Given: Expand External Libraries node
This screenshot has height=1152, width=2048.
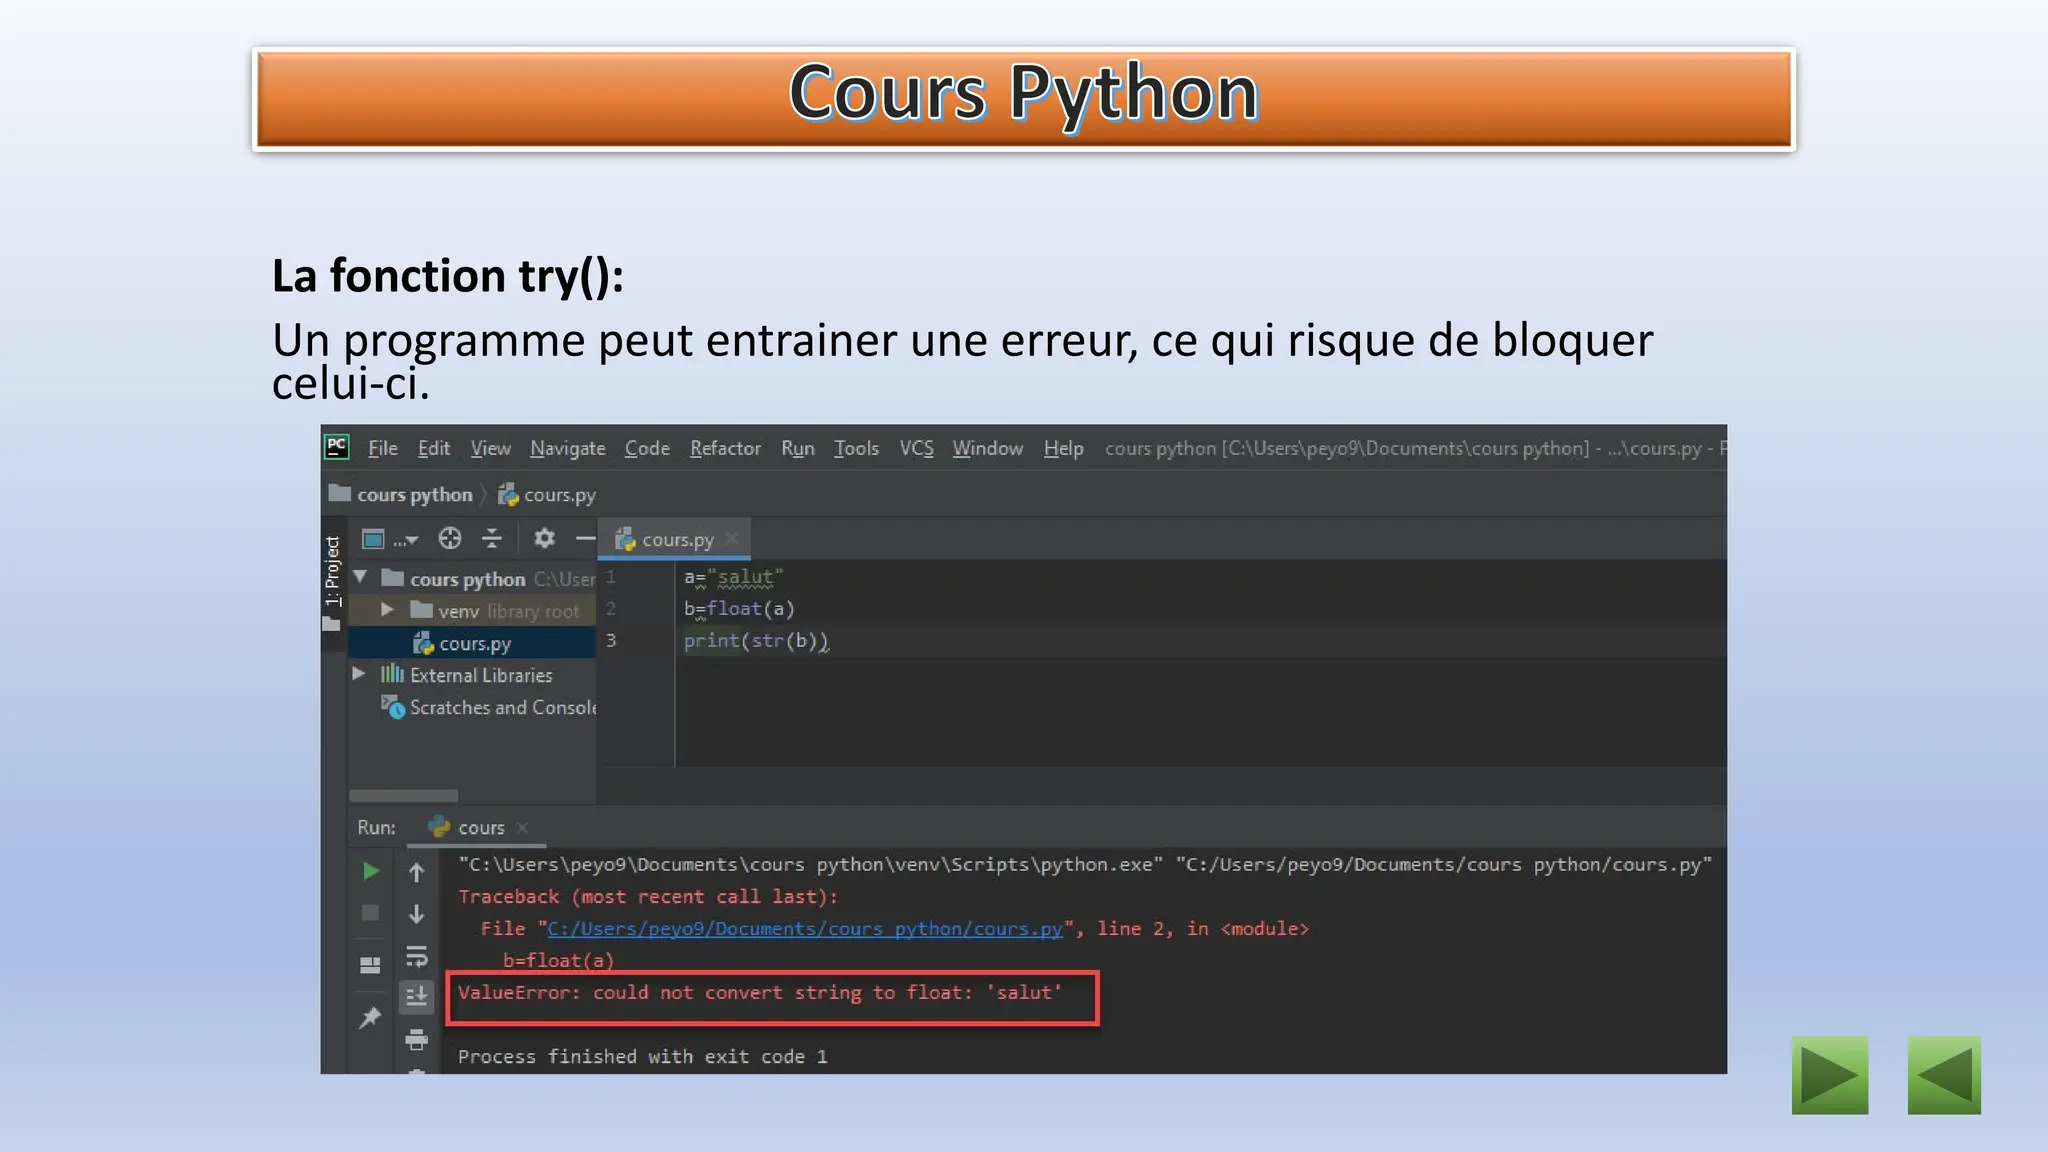Looking at the screenshot, I should click(358, 674).
